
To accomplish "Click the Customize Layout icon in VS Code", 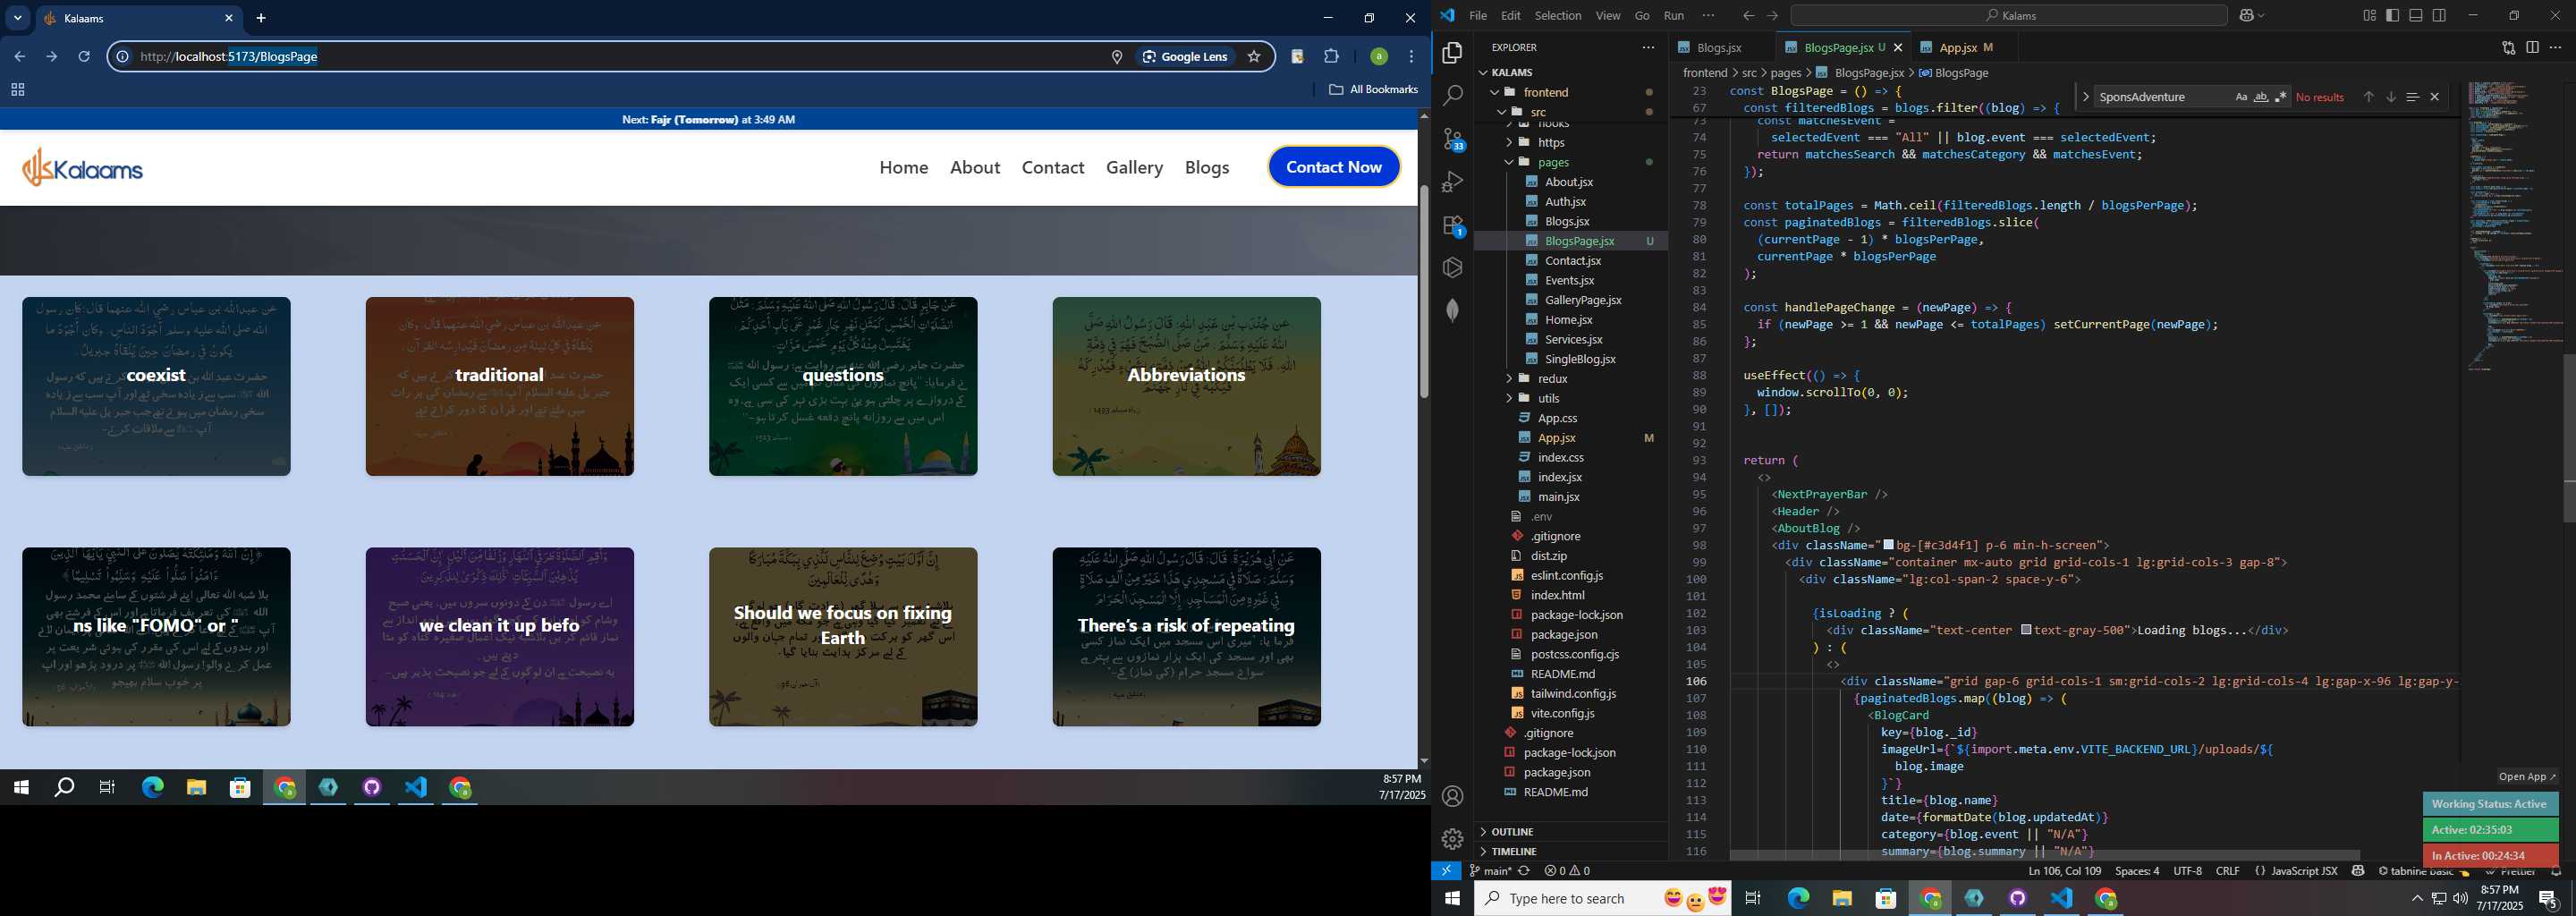I will (x=2369, y=15).
